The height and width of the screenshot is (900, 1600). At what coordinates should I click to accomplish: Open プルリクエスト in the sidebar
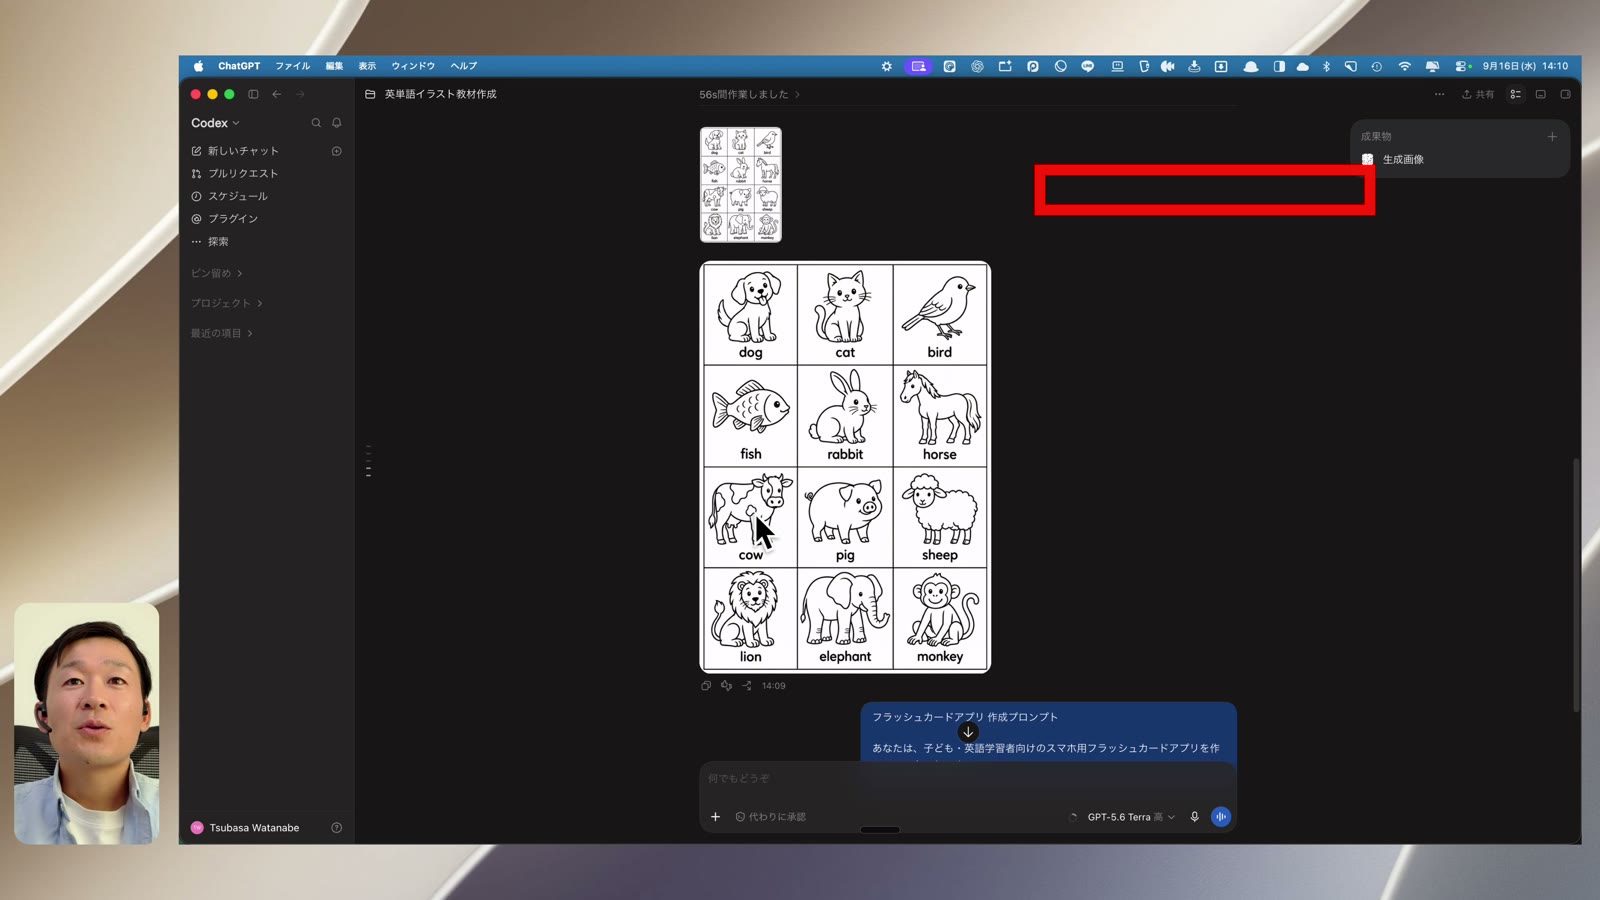point(243,173)
